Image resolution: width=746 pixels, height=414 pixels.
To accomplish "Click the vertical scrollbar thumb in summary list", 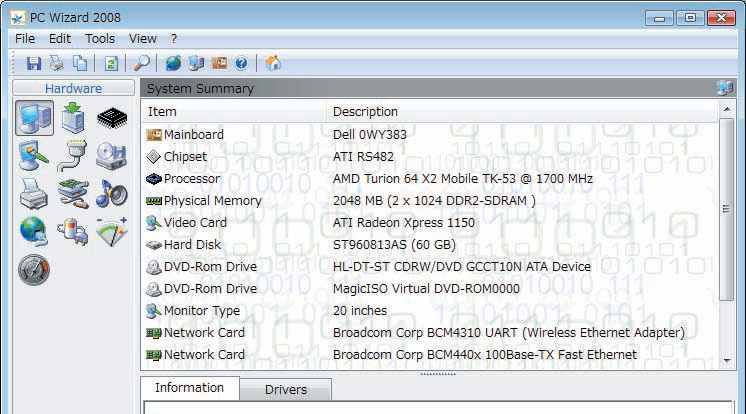I will coord(726,209).
